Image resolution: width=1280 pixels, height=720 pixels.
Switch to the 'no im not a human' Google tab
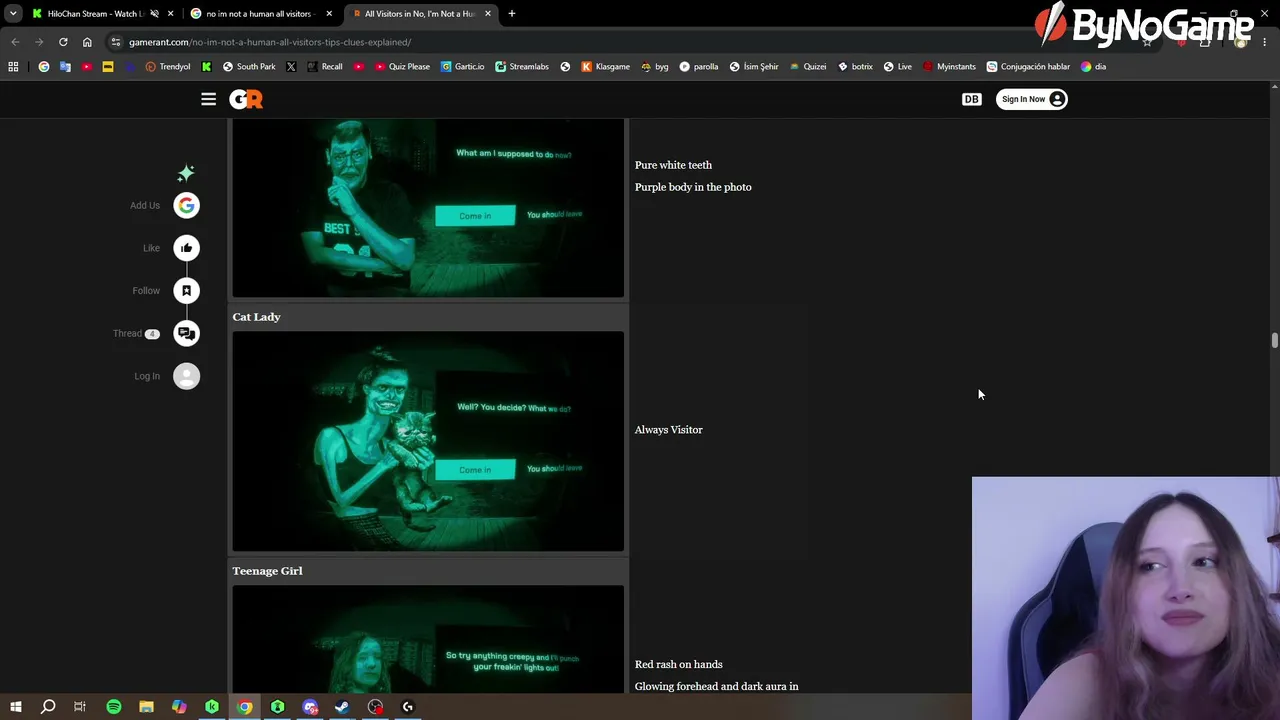pyautogui.click(x=260, y=14)
